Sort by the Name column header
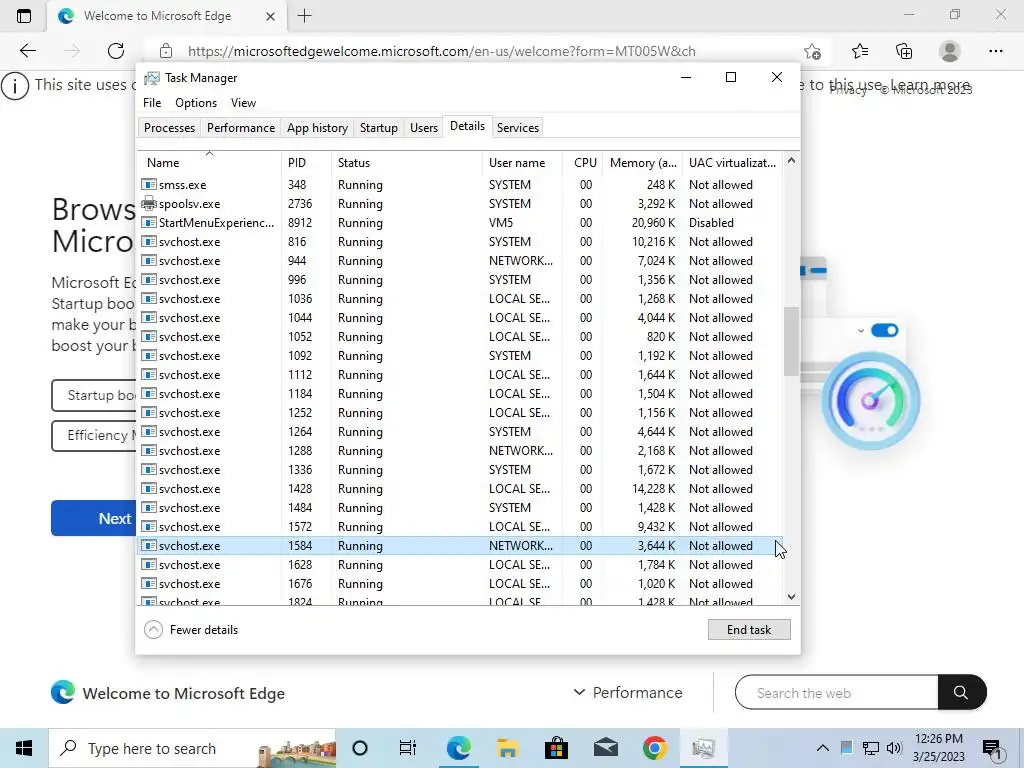The width and height of the screenshot is (1024, 768). tap(209, 163)
